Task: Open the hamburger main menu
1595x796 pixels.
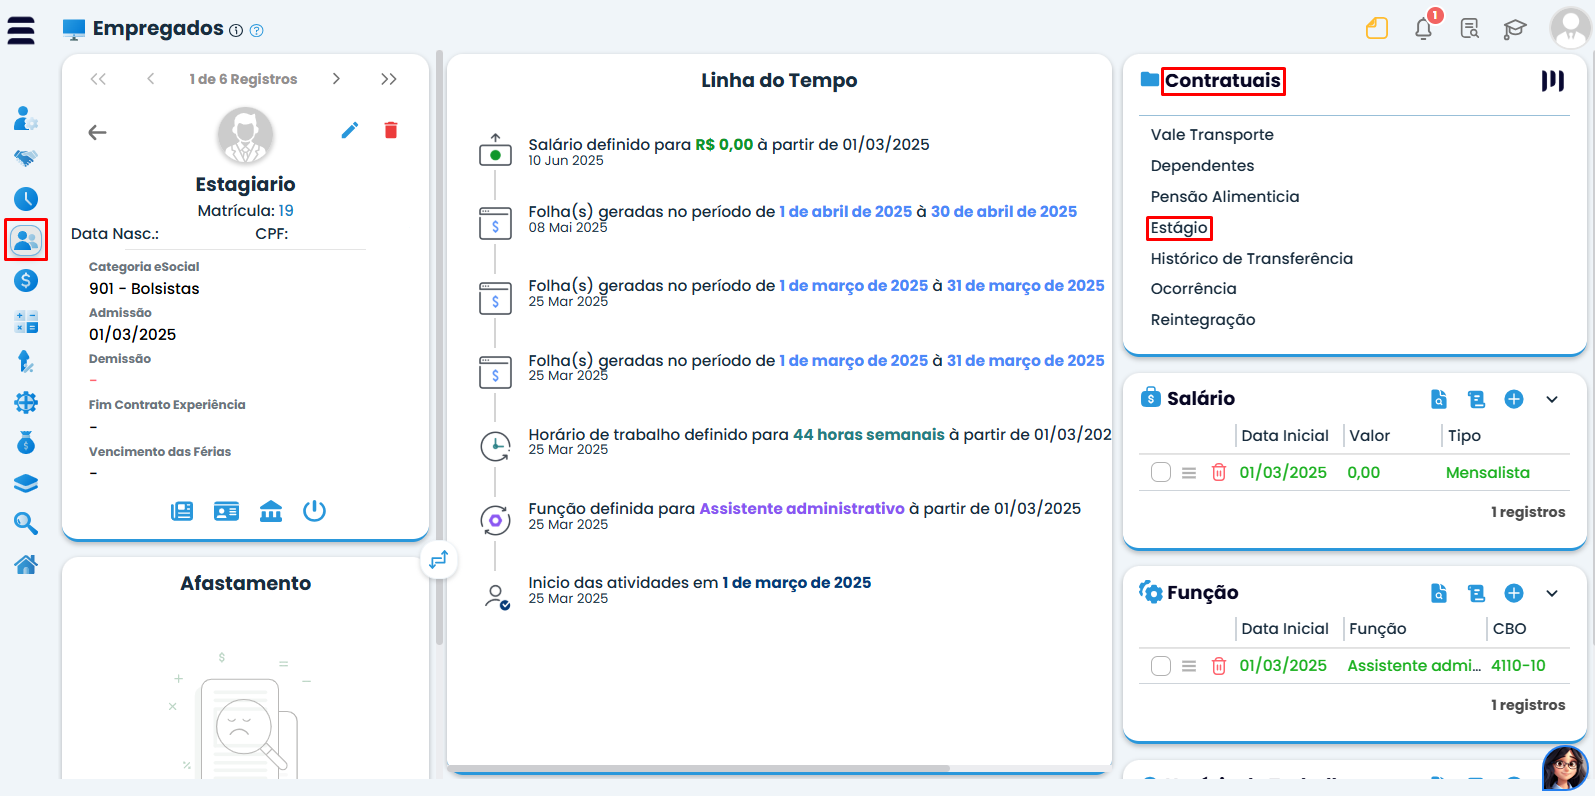Action: (21, 30)
